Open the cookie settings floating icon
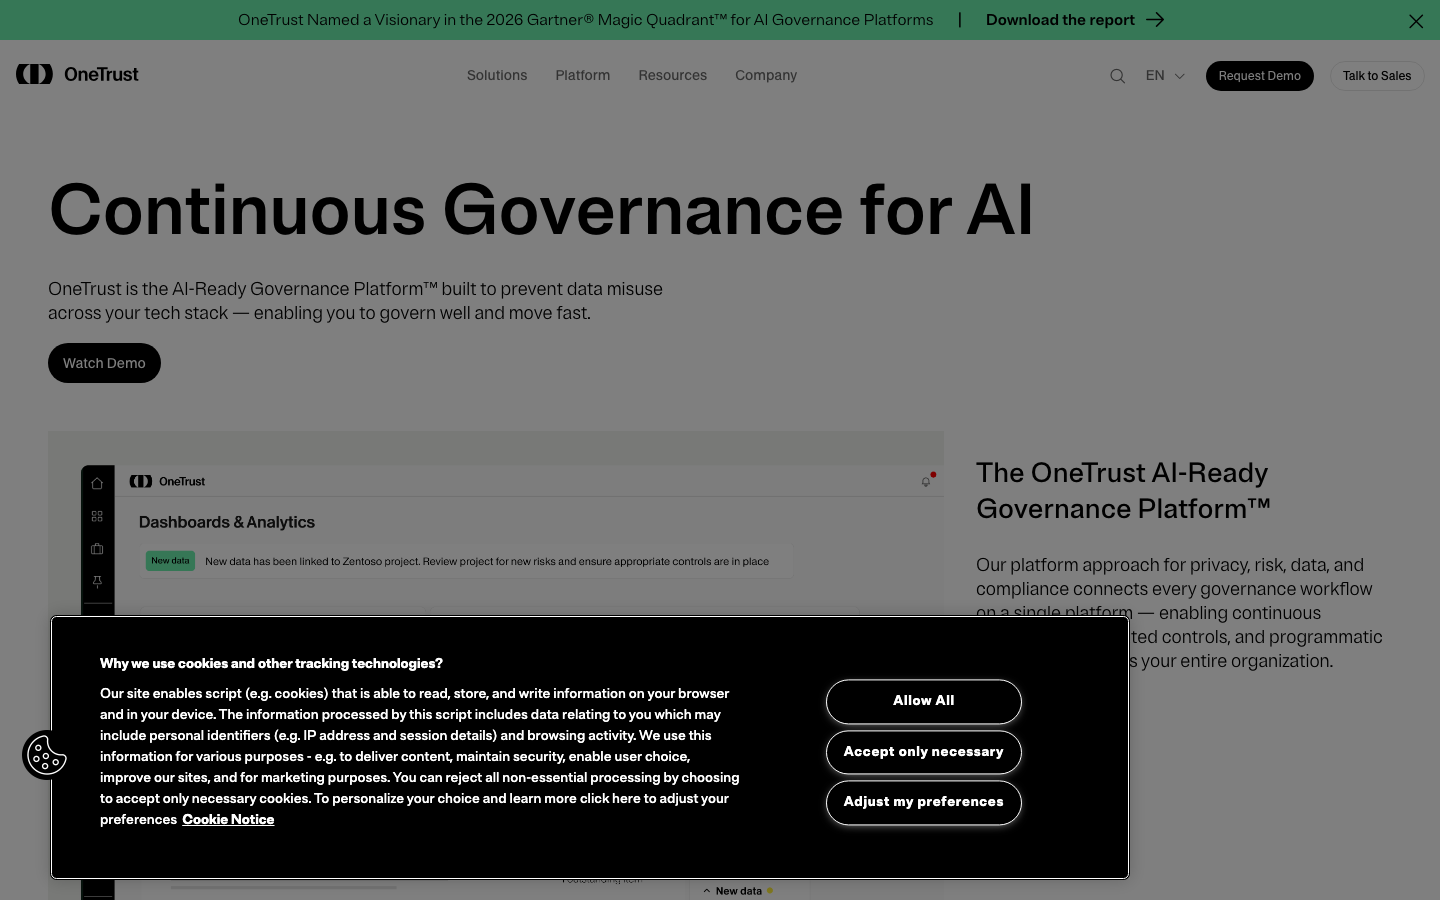The image size is (1440, 900). [46, 755]
